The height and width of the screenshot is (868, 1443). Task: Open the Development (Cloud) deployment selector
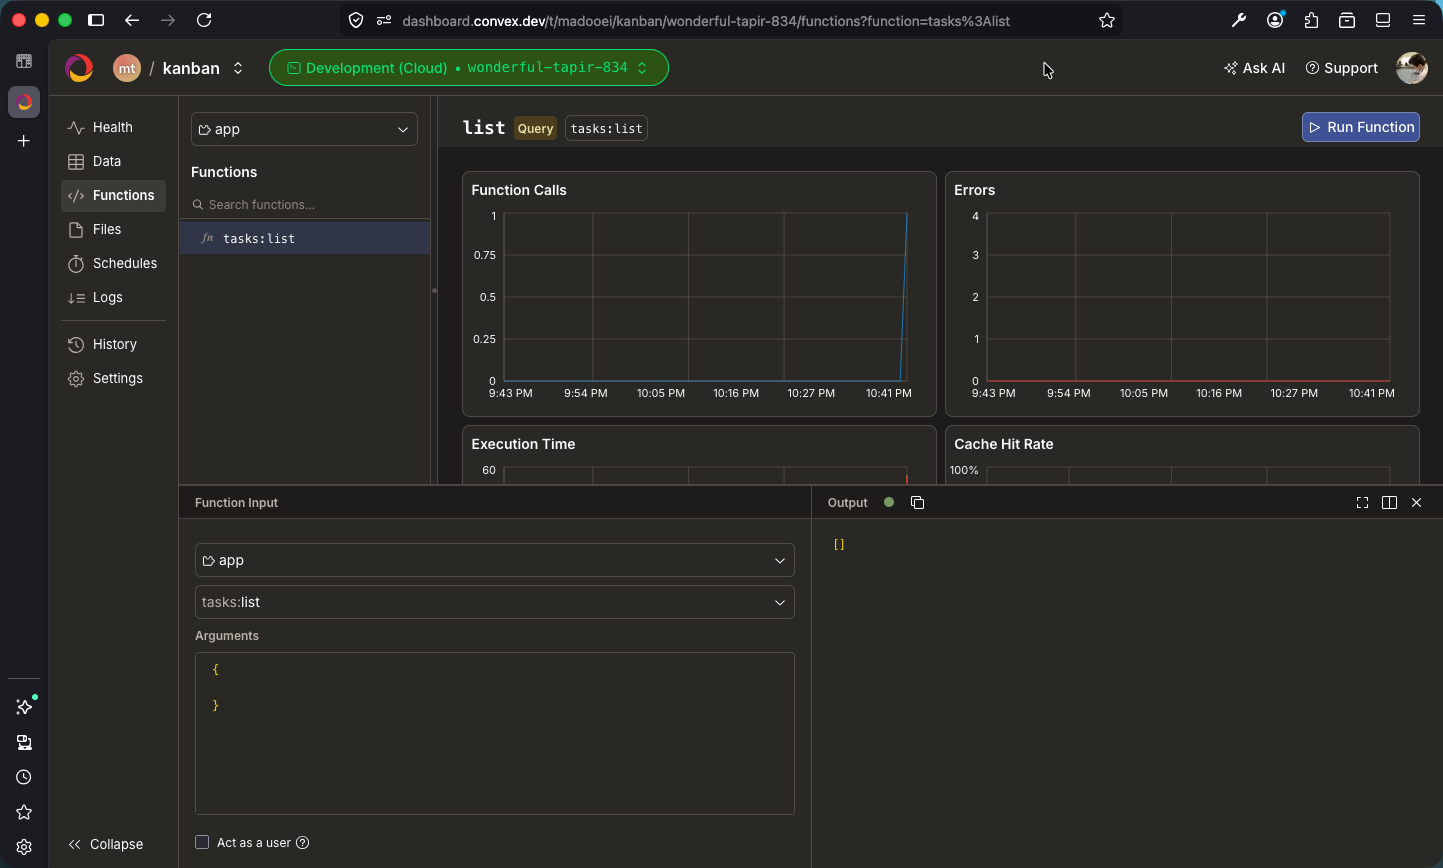(x=468, y=68)
